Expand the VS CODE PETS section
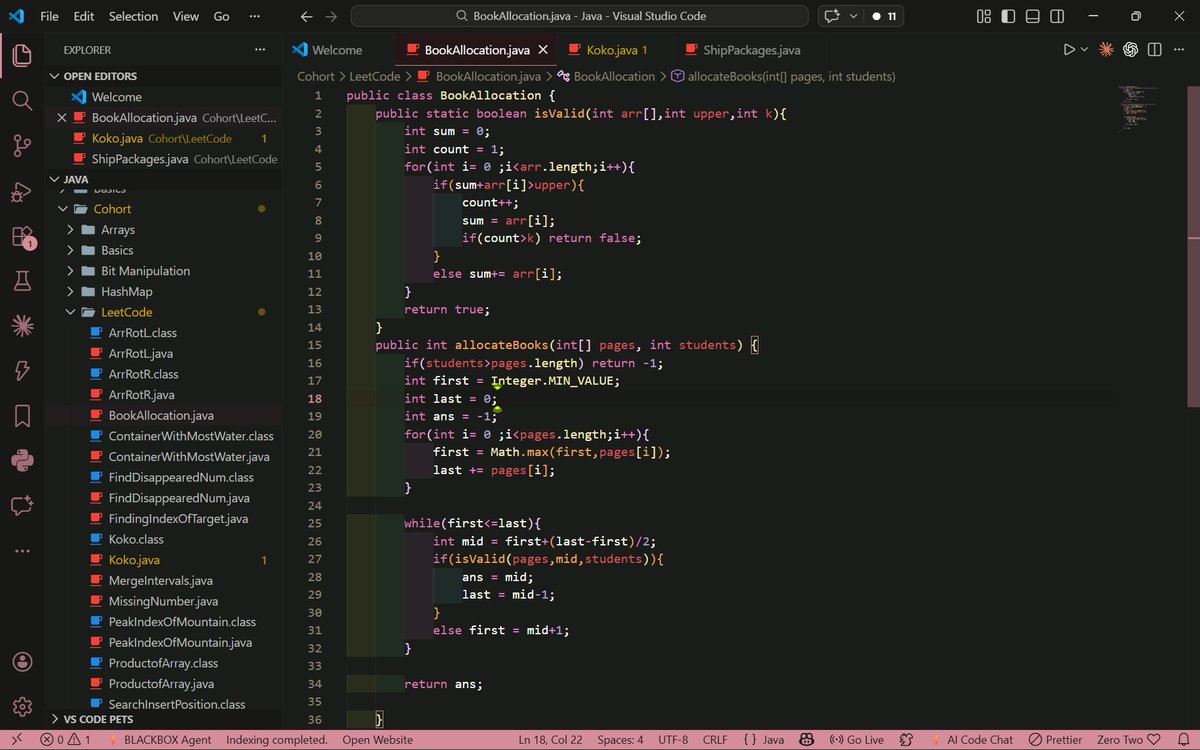The width and height of the screenshot is (1200, 750). click(x=98, y=719)
